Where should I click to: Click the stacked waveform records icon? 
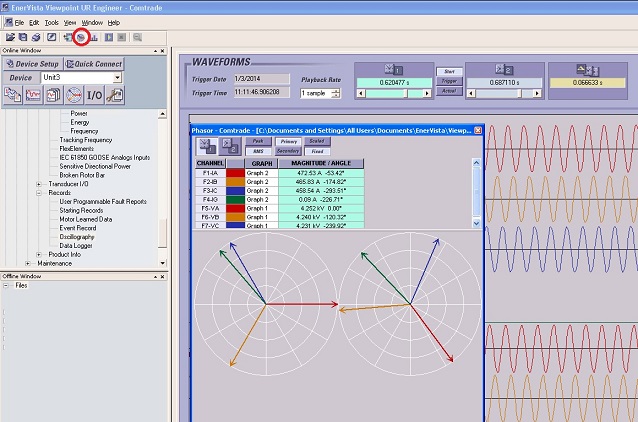pos(53,95)
